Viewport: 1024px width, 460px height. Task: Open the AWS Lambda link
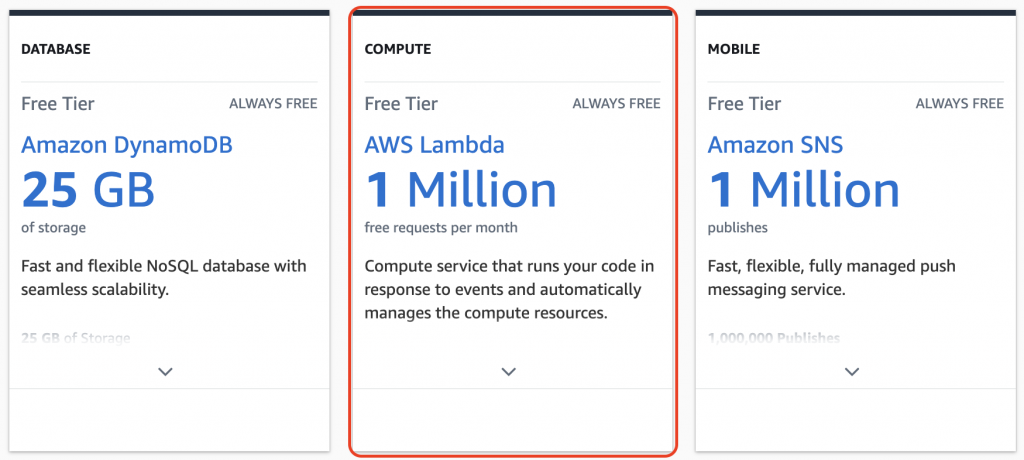pyautogui.click(x=434, y=145)
